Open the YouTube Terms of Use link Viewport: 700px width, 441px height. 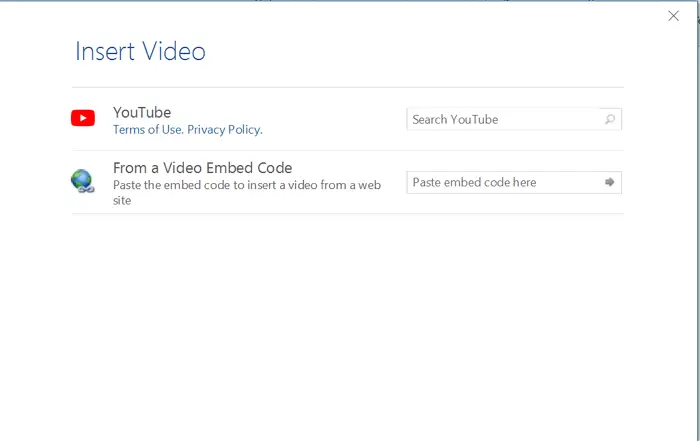tap(148, 129)
